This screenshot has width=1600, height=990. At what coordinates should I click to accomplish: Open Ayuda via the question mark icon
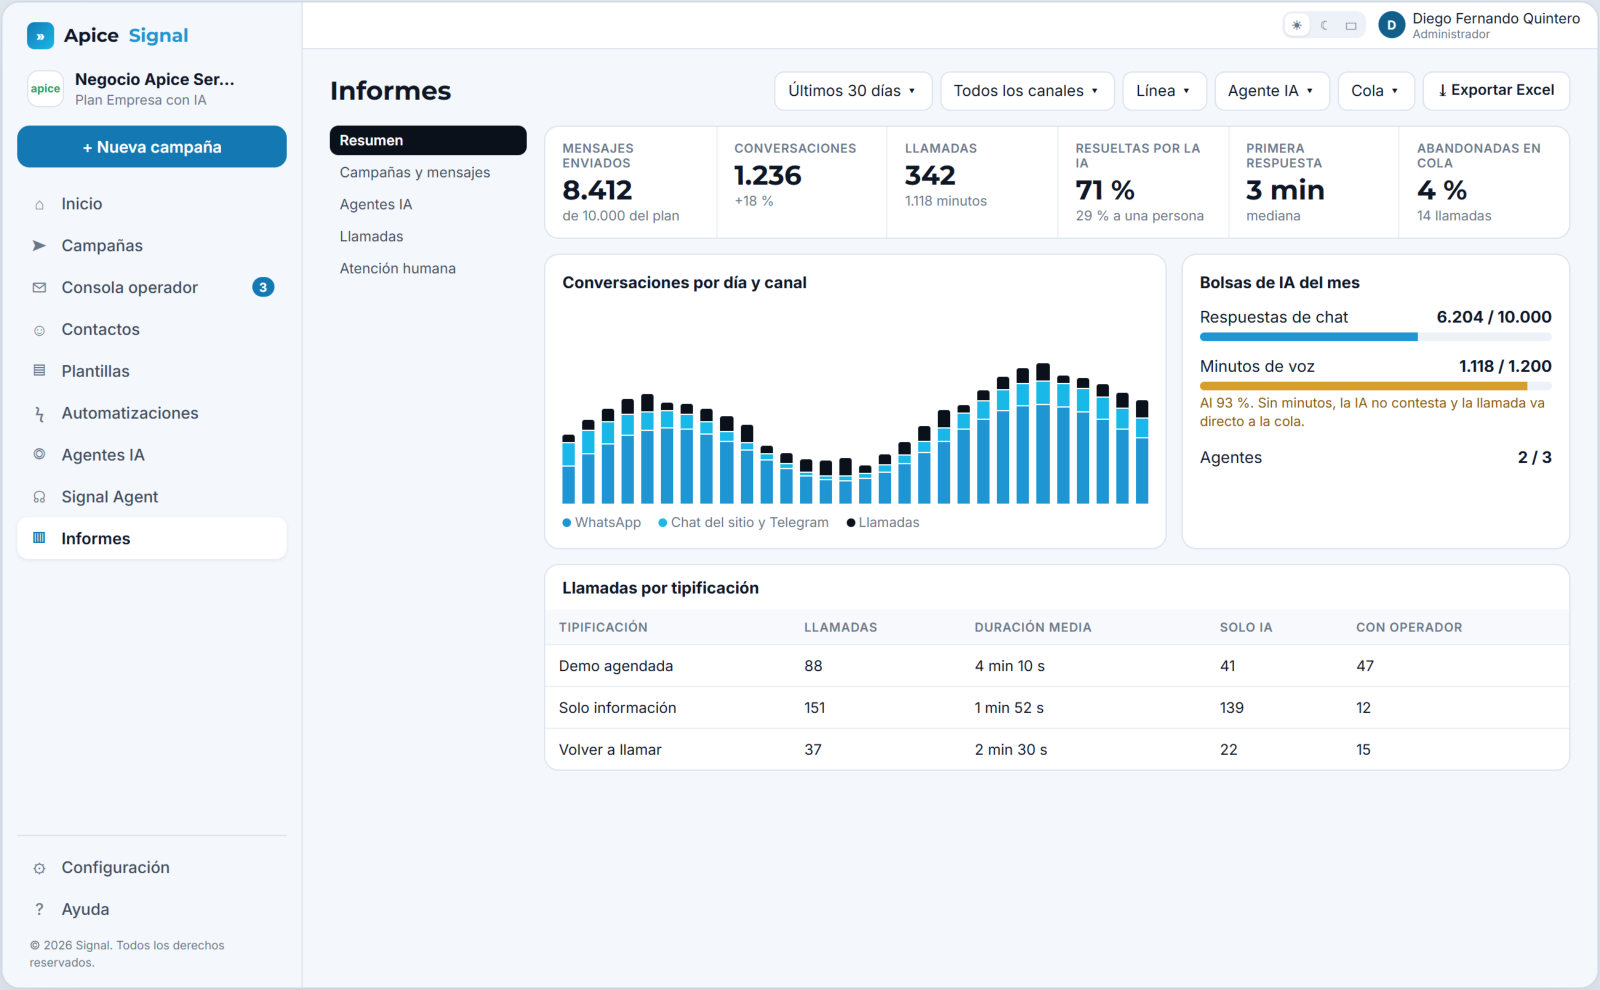coord(39,910)
